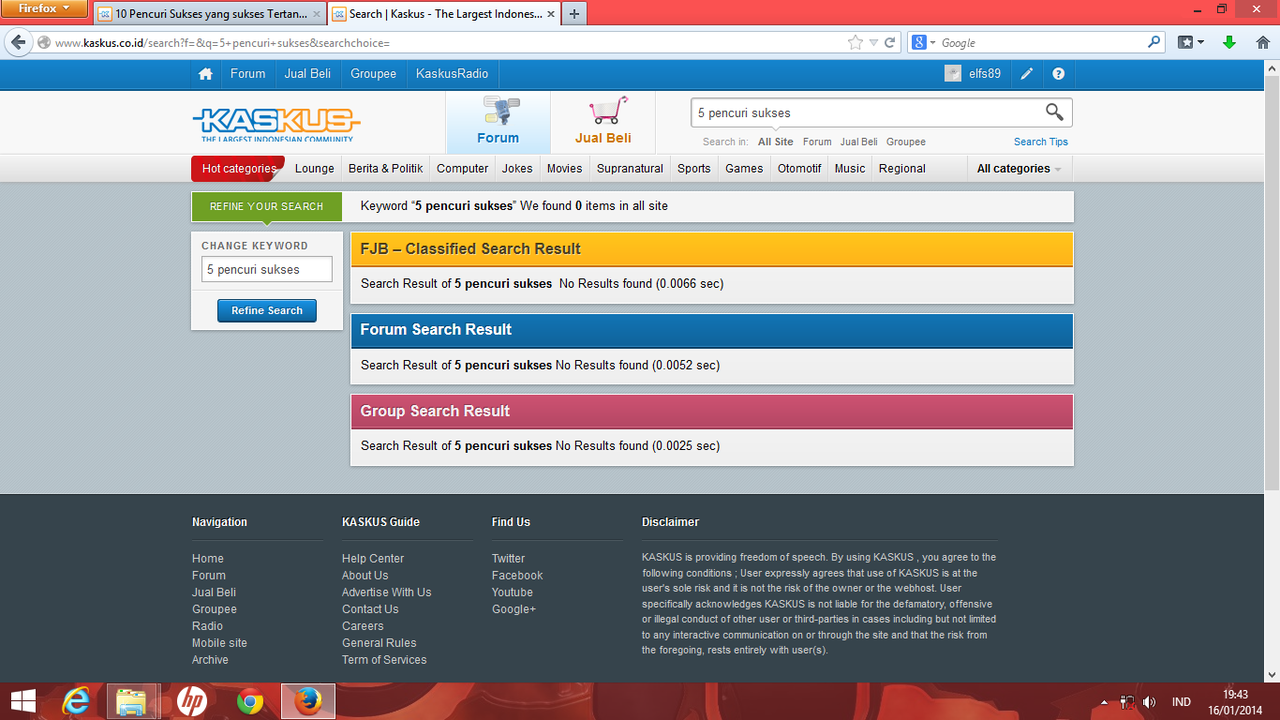Open the Search Tips link

click(x=1041, y=142)
